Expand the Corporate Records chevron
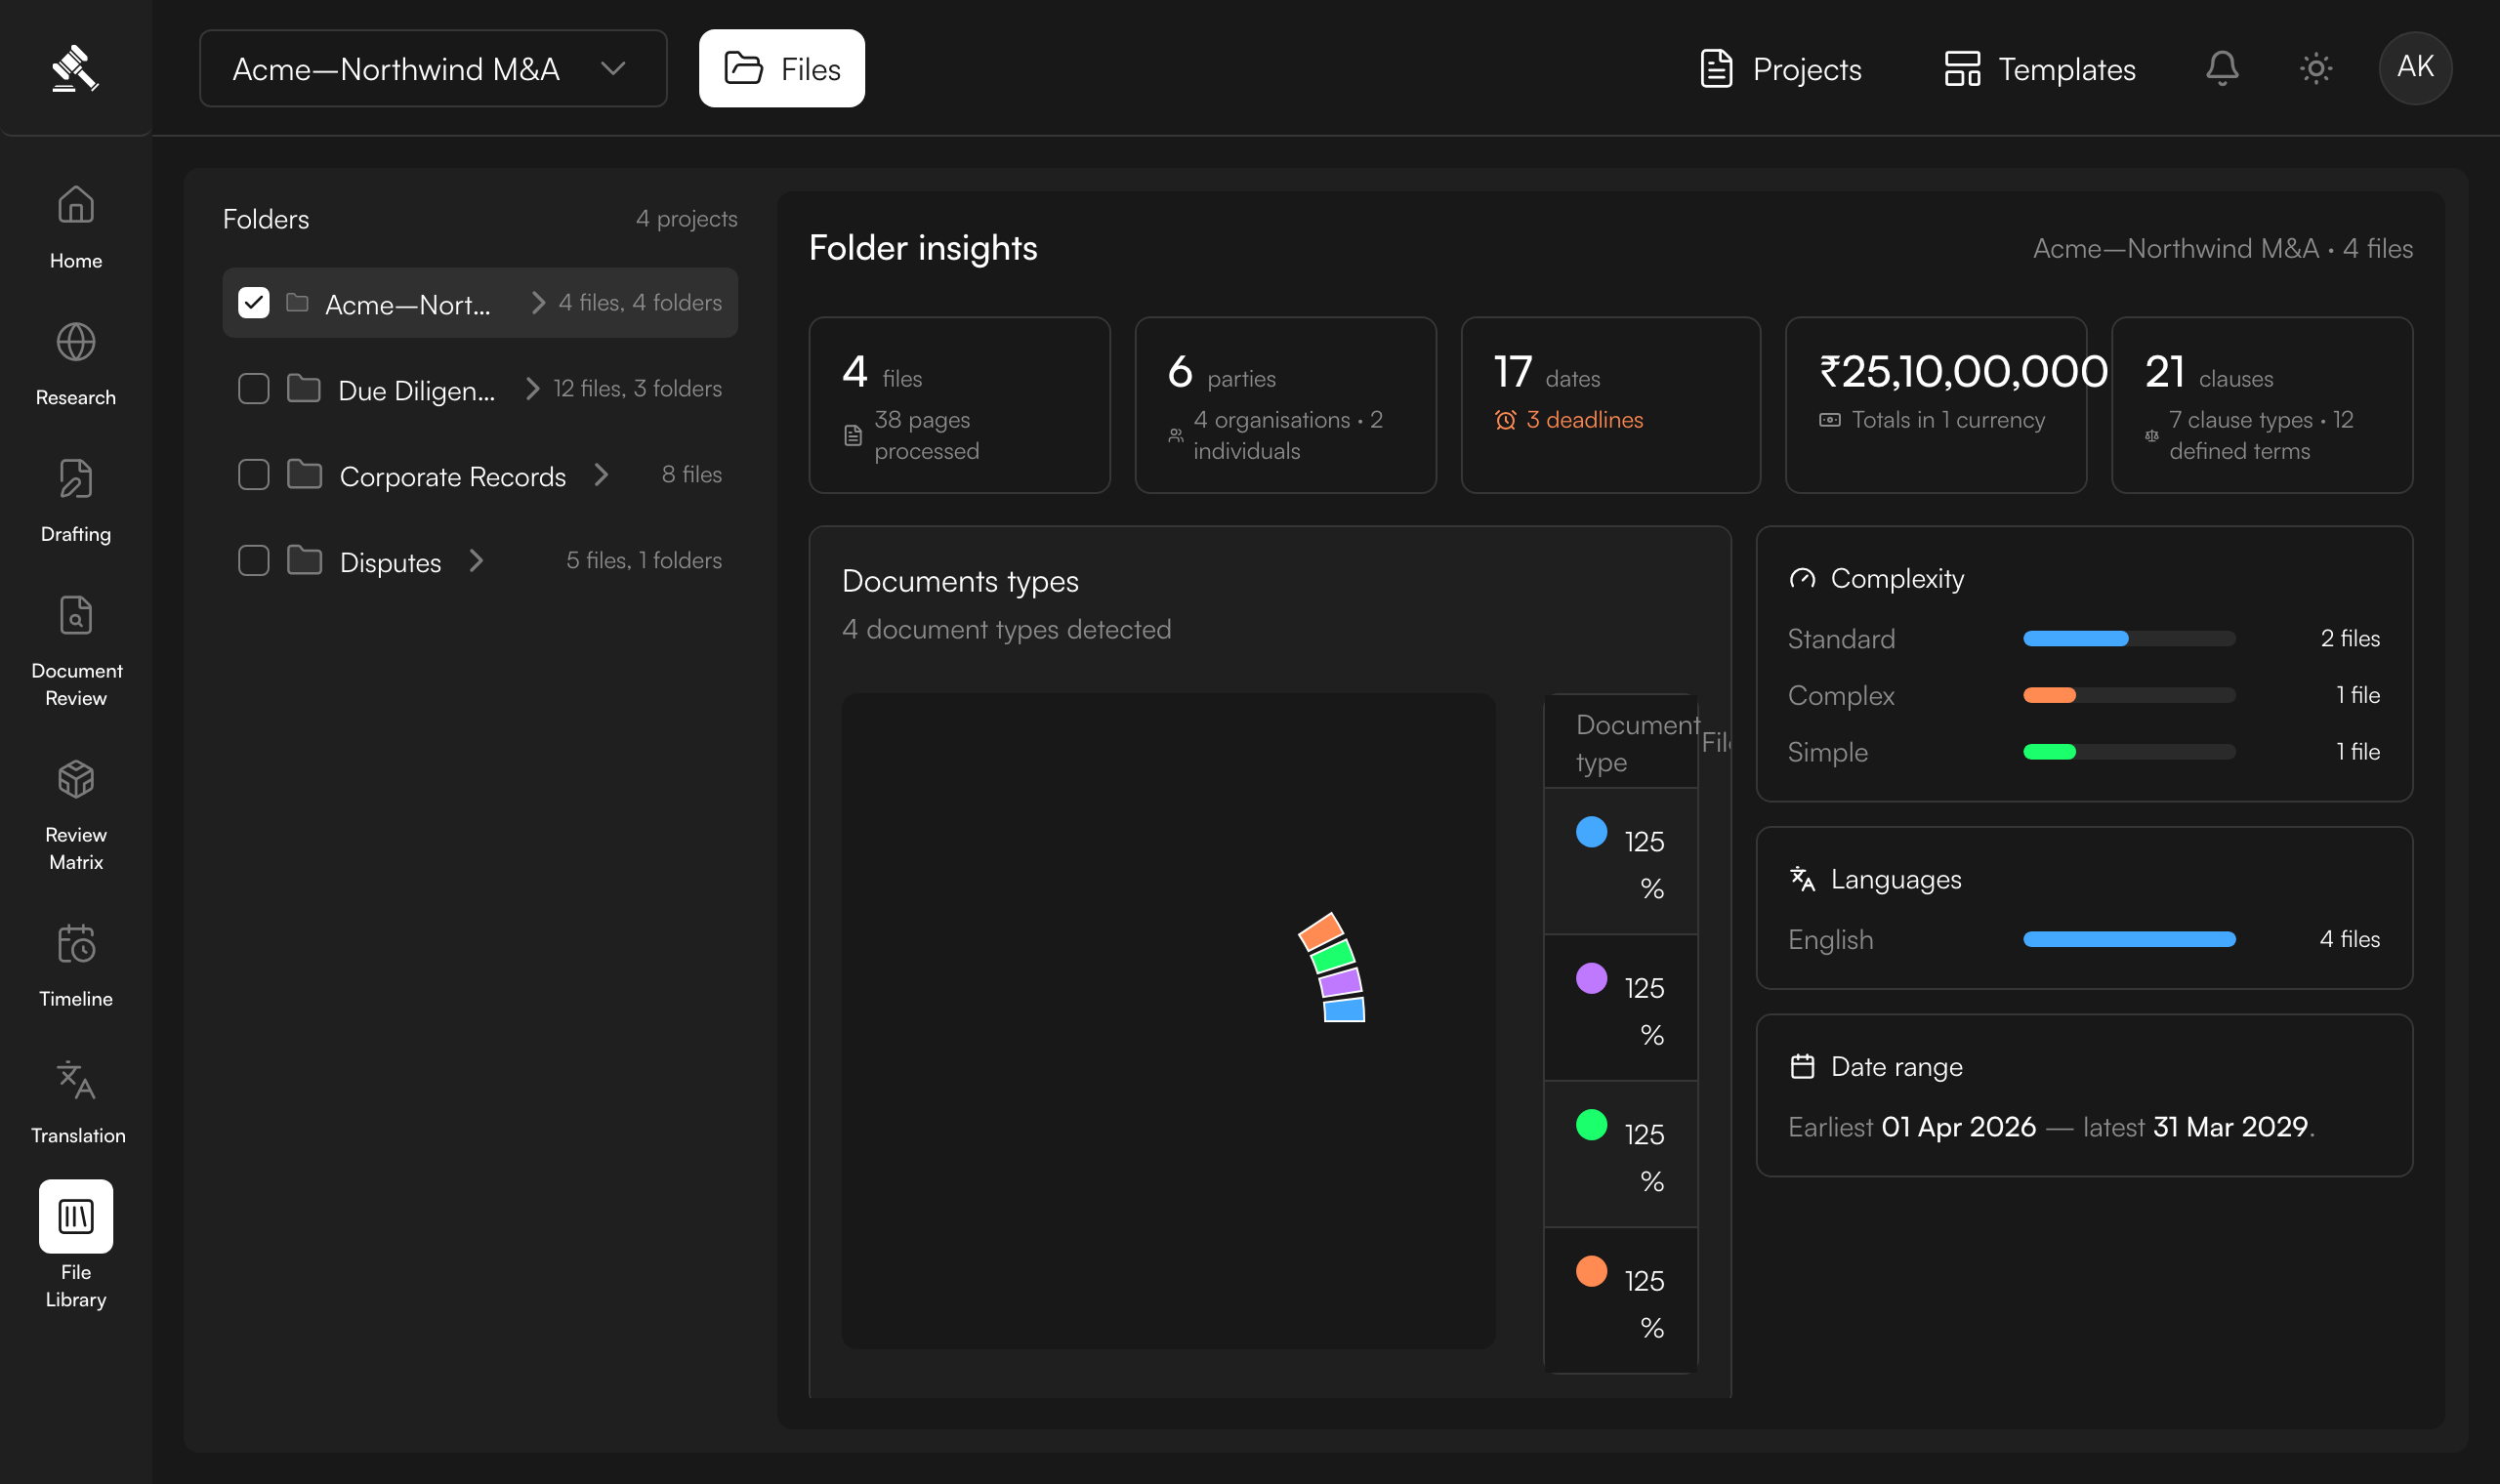The width and height of the screenshot is (2500, 1484). click(601, 474)
